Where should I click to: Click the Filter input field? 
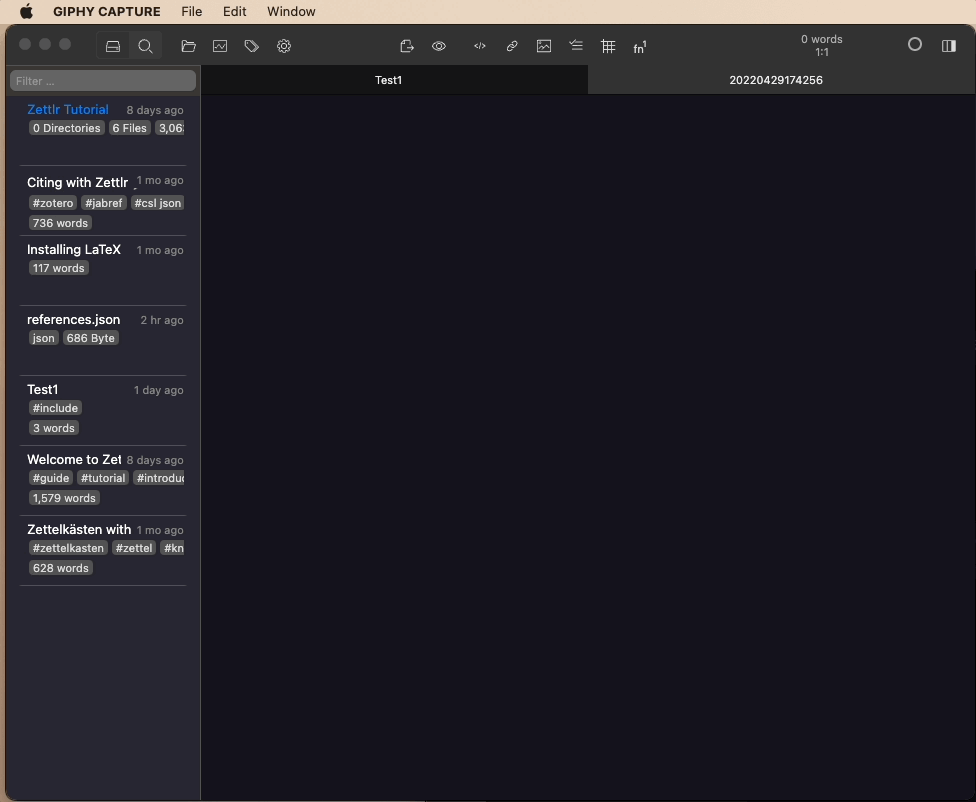pos(102,80)
